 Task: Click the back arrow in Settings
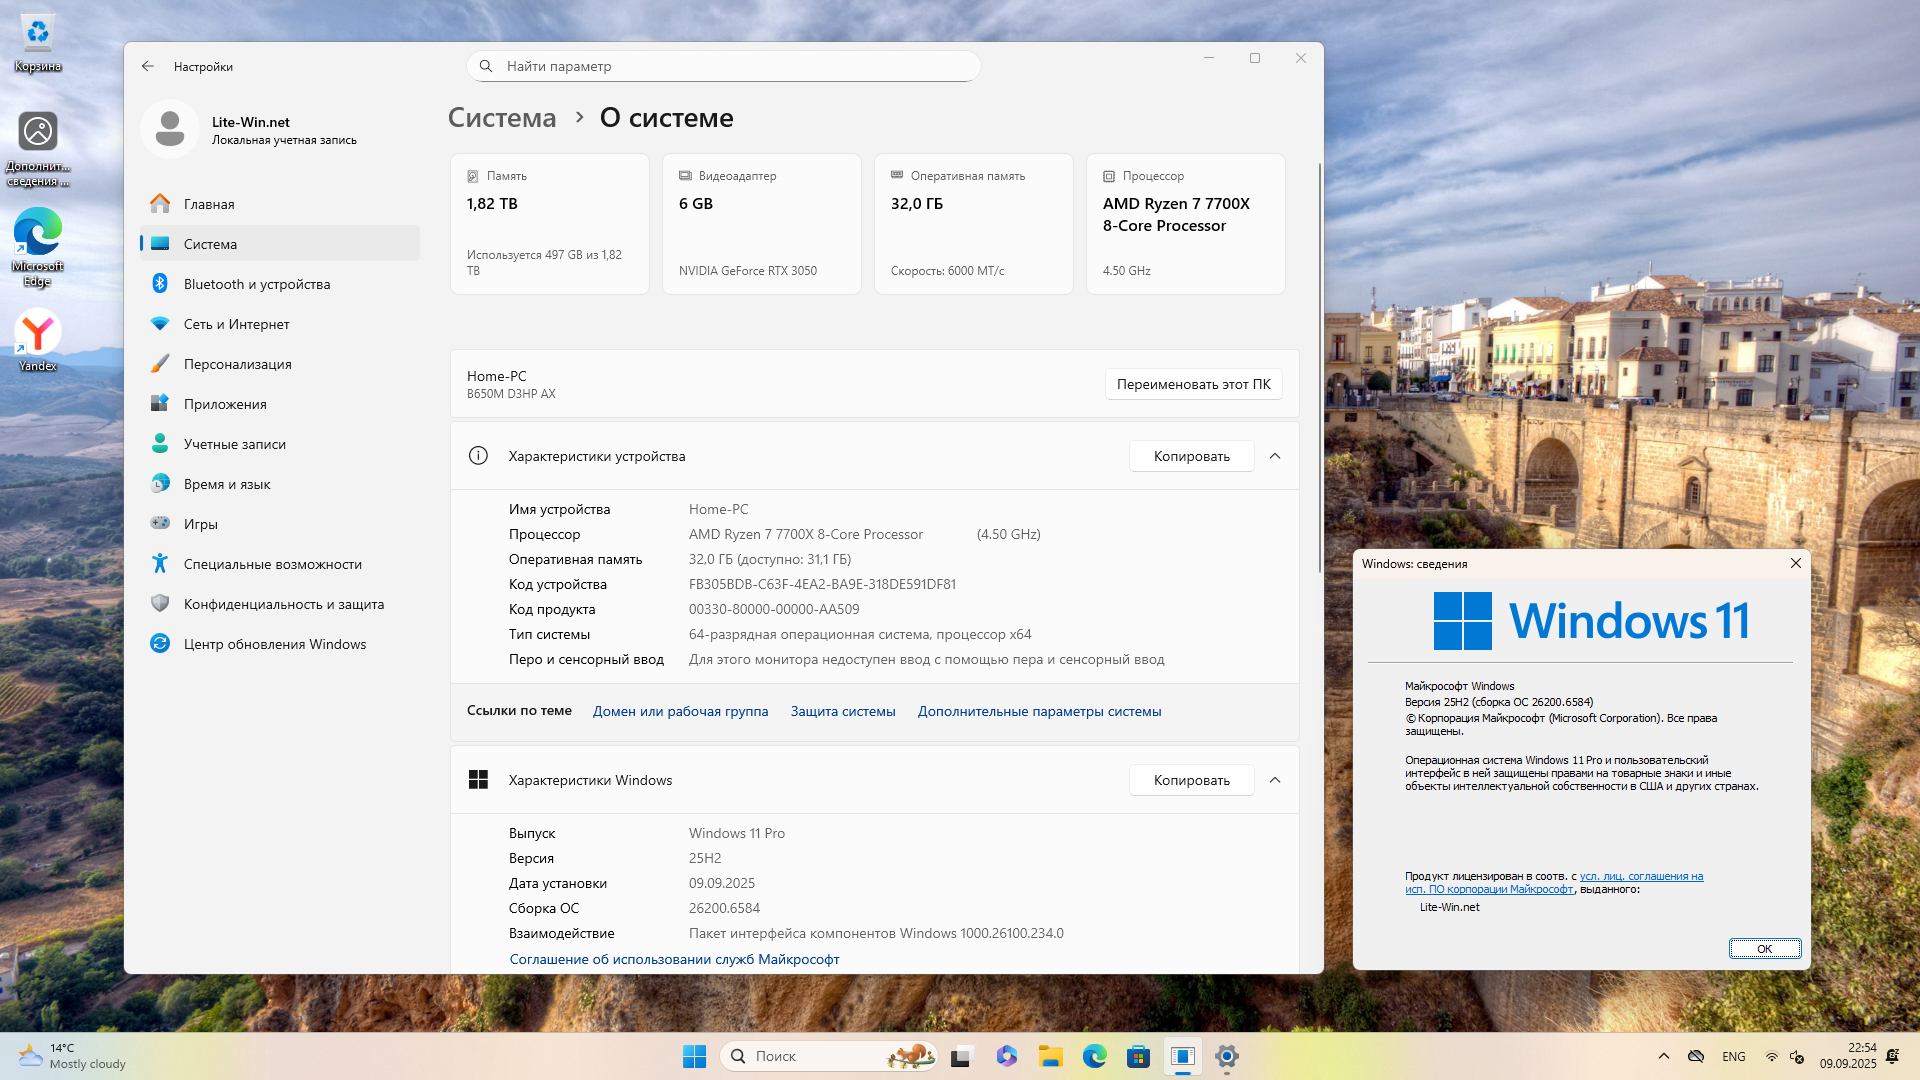click(148, 66)
